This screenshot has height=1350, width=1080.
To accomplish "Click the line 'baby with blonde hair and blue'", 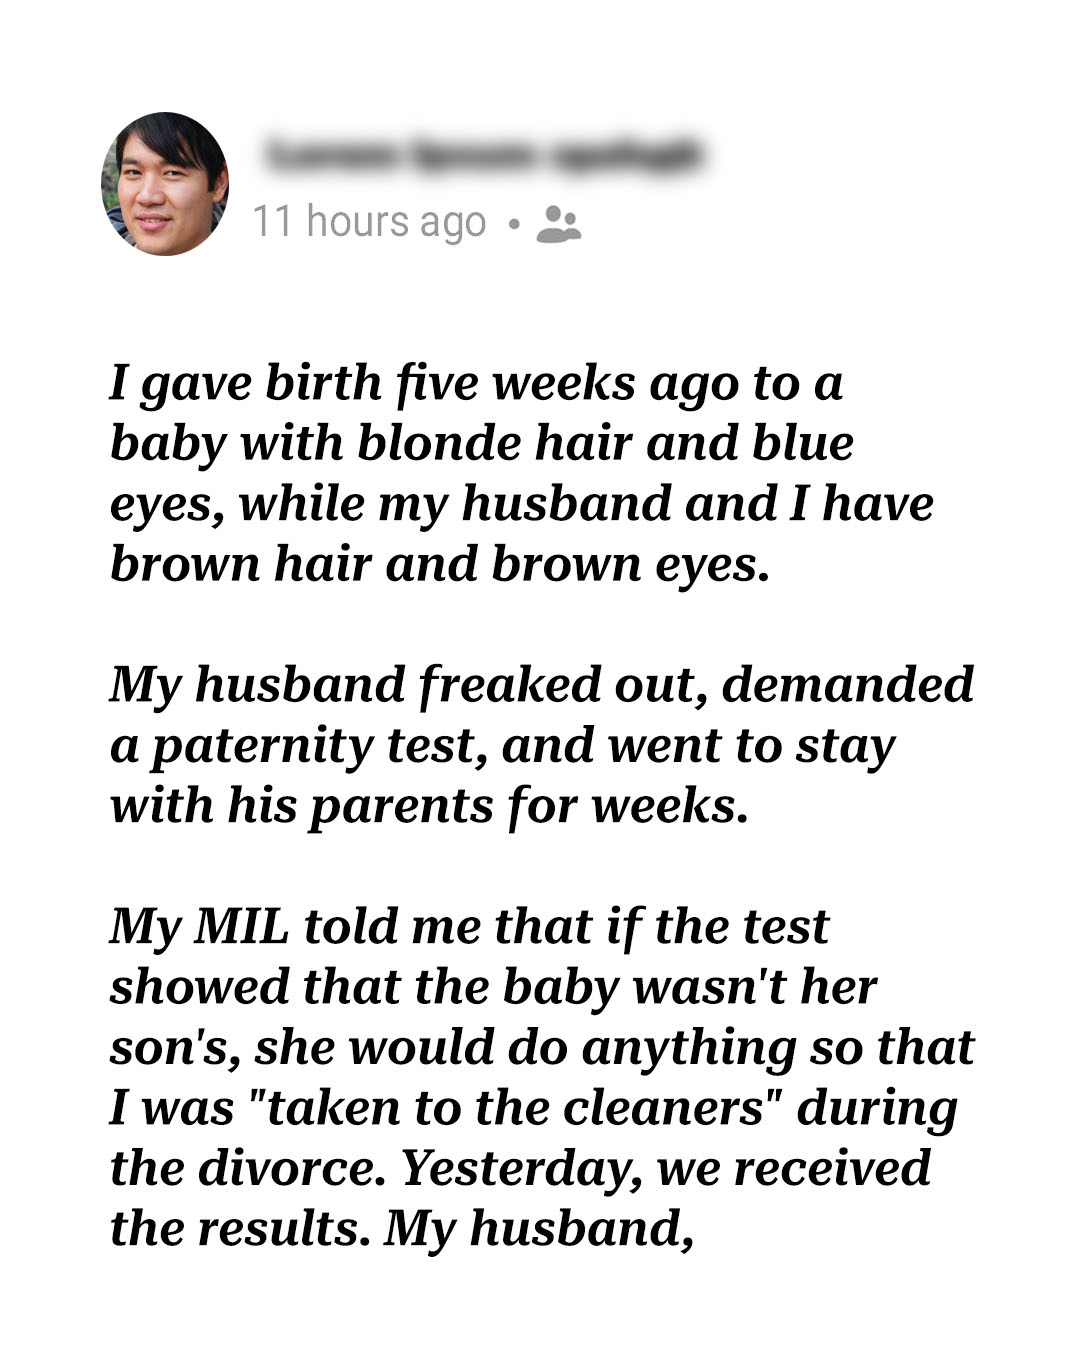I will coord(482,445).
